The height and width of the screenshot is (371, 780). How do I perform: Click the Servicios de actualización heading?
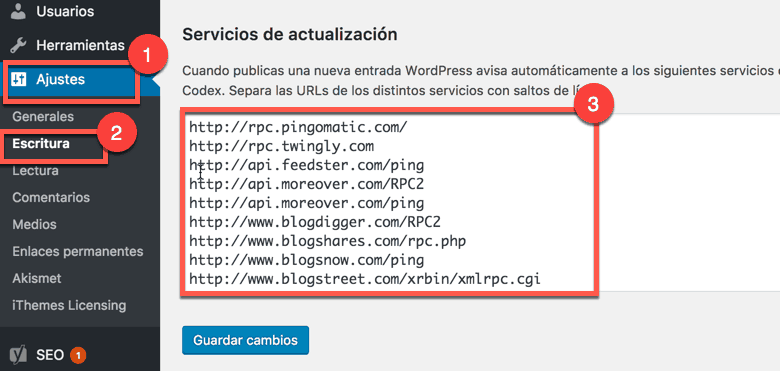point(290,34)
